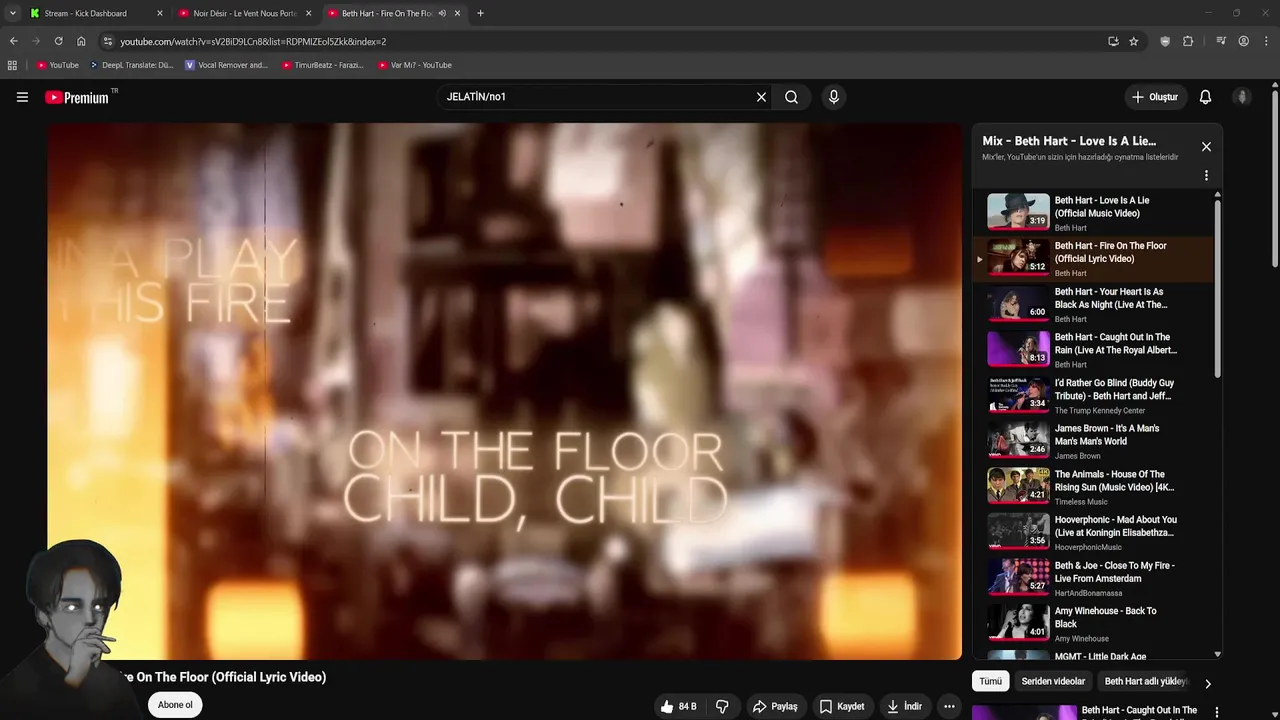Select Seriden videolar chip
Image resolution: width=1280 pixels, height=720 pixels.
tap(1053, 681)
